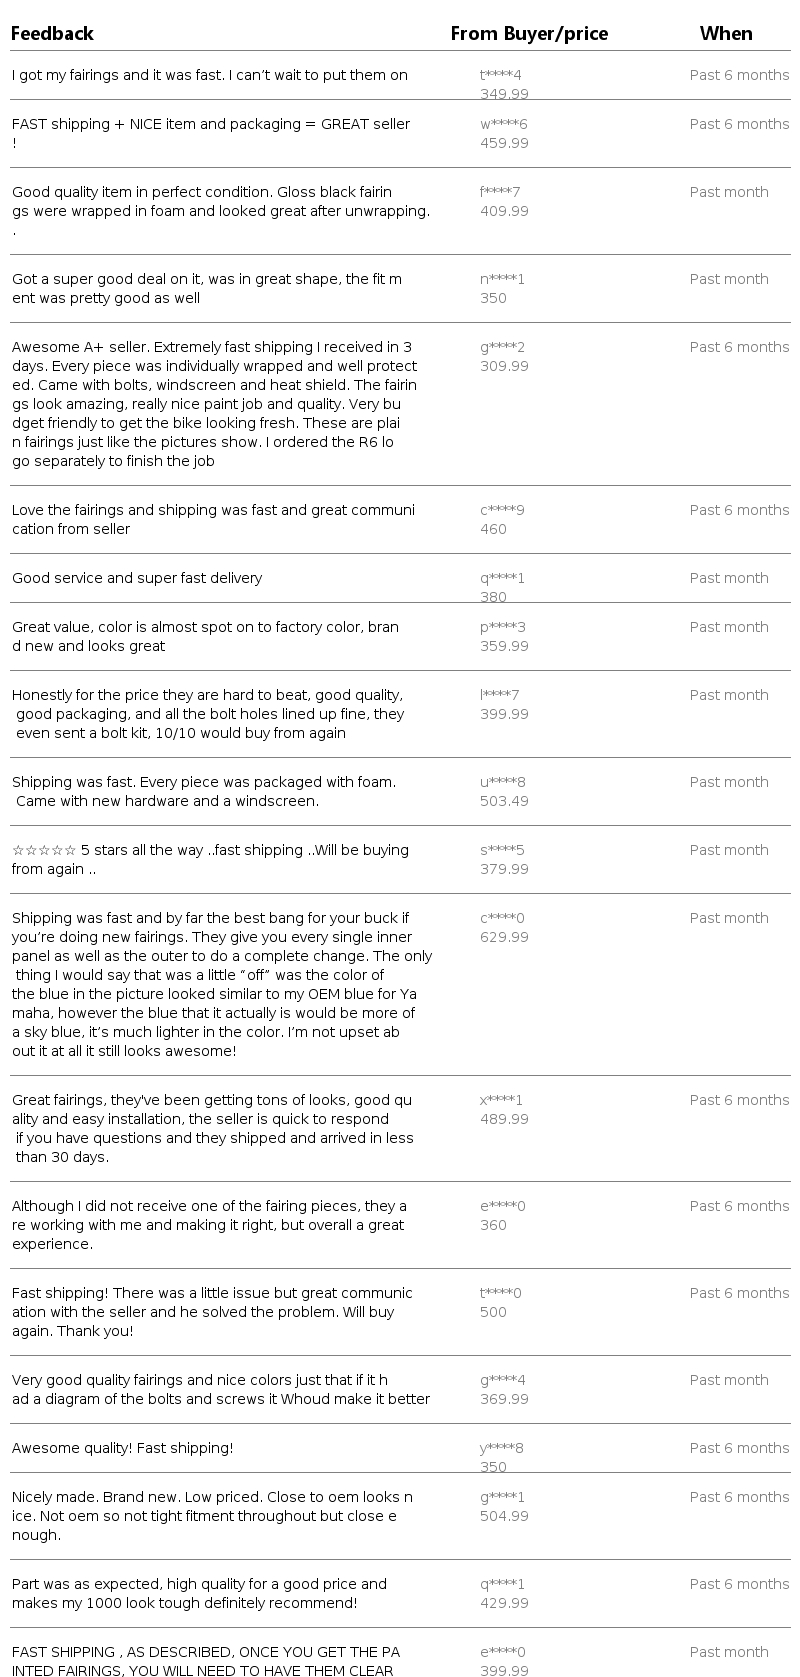Click buyer name y****8
The image size is (800, 1677).
pos(502,1448)
